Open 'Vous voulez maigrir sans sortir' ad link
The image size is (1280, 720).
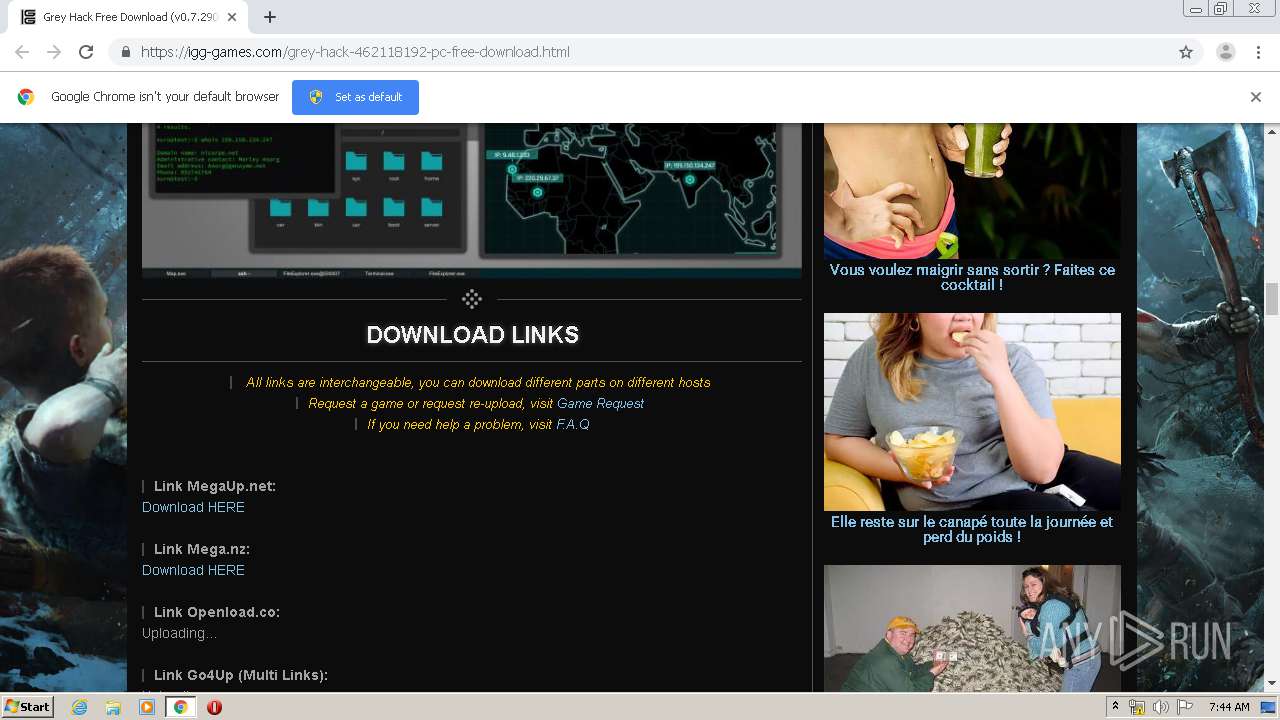972,277
